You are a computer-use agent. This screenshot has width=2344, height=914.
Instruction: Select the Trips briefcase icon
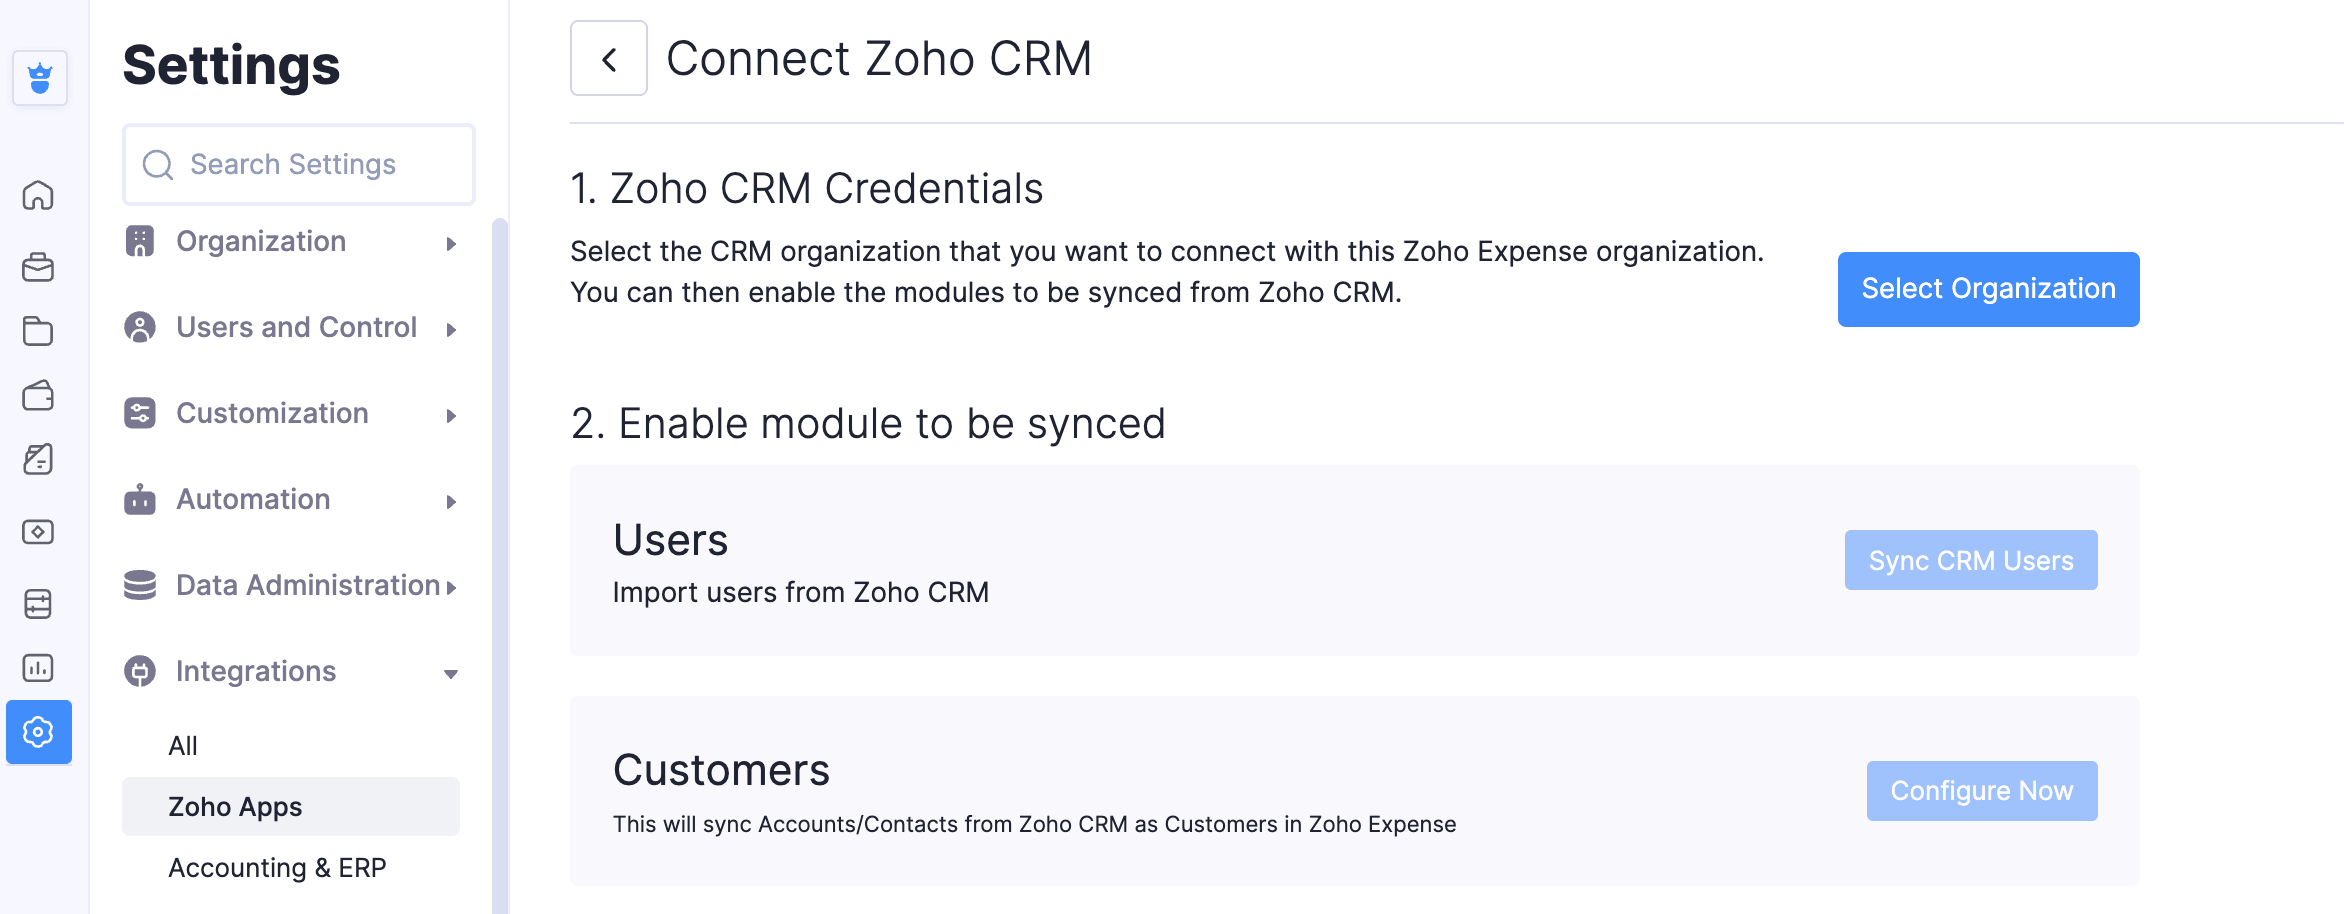pos(38,267)
